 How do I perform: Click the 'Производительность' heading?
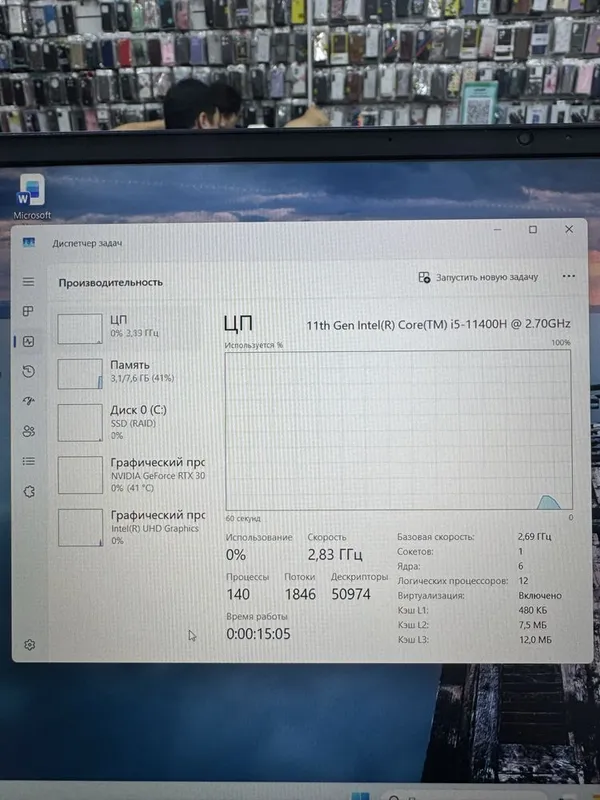pos(111,282)
